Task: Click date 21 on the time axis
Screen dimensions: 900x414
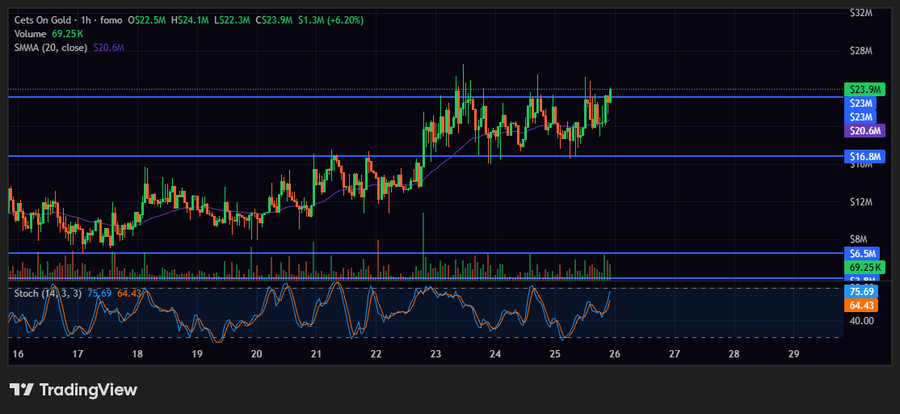Action: [316, 354]
